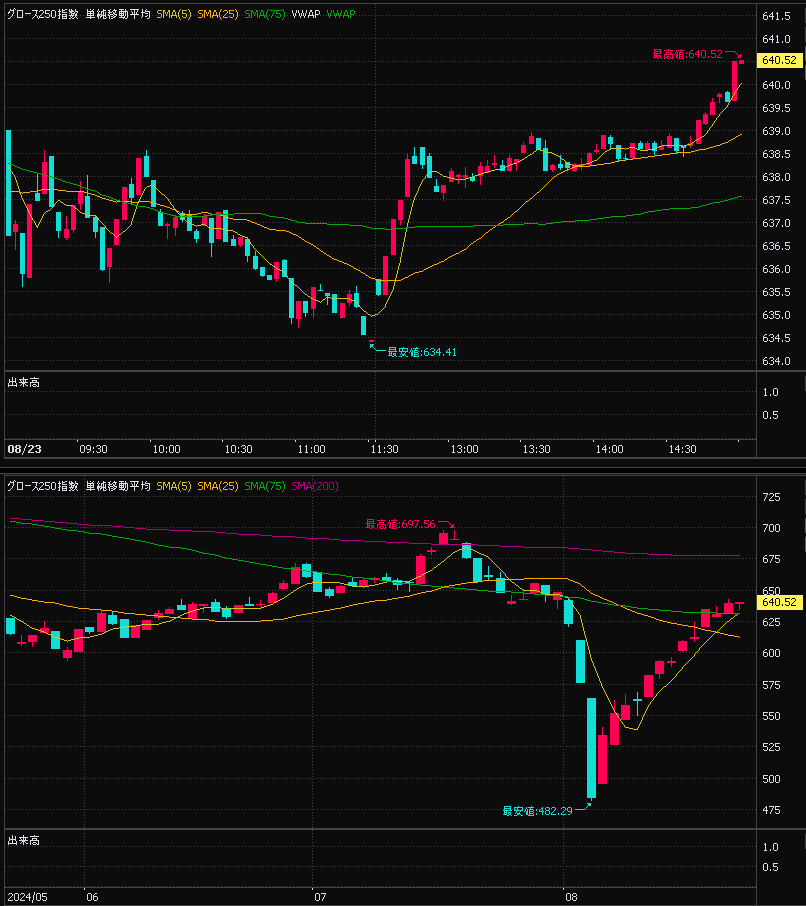Click the SMA(75) legend in the upper chart
This screenshot has width=806, height=906.
tap(265, 14)
